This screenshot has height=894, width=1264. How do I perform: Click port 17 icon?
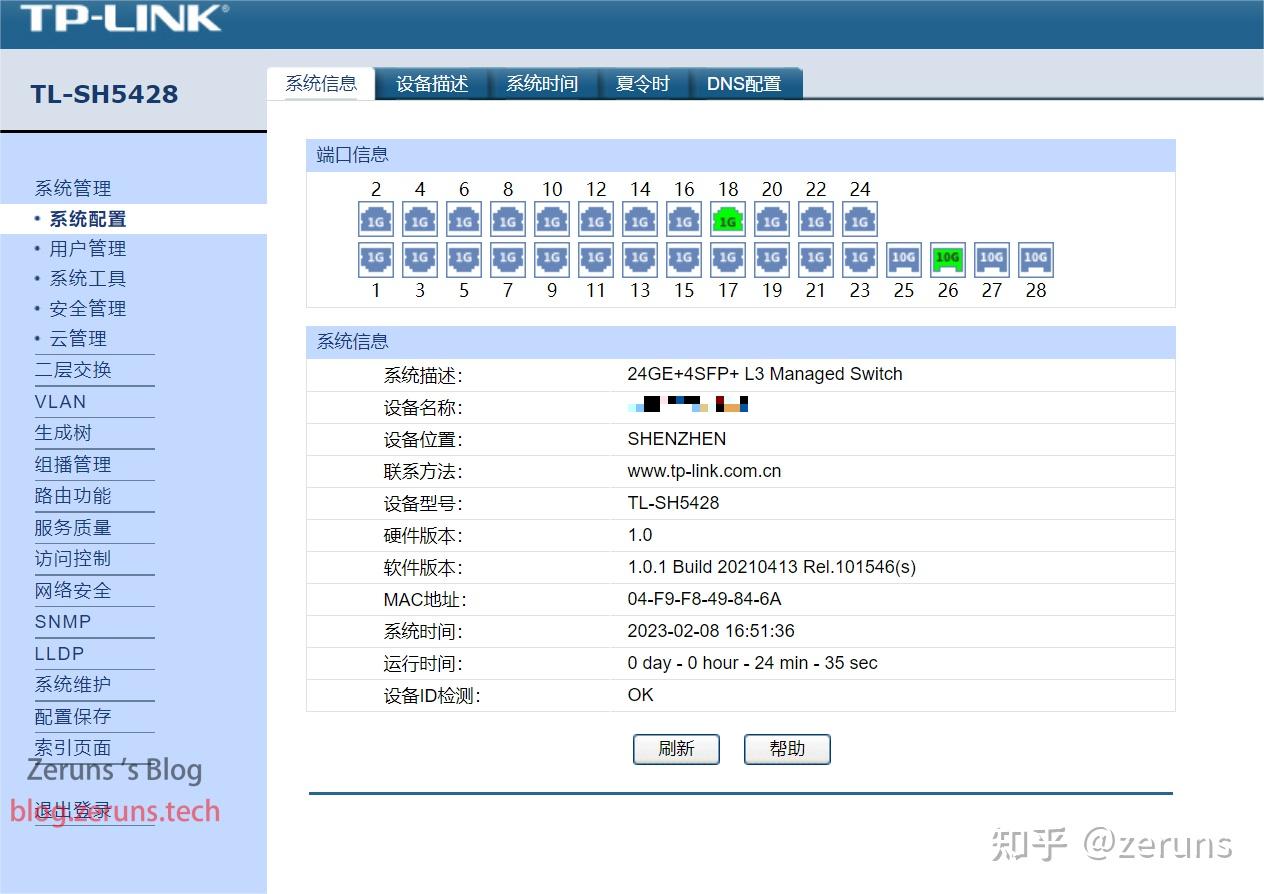(728, 260)
